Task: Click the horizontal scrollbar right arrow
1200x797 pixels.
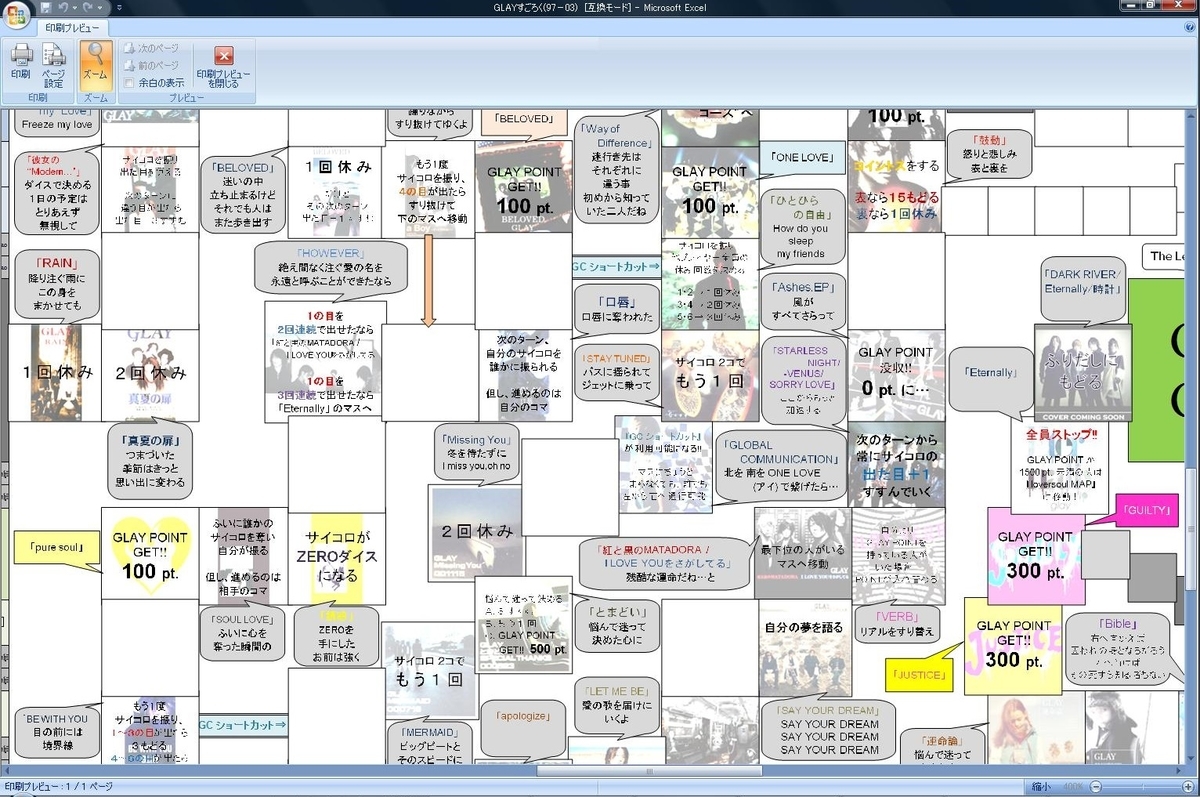Action: click(x=1176, y=771)
